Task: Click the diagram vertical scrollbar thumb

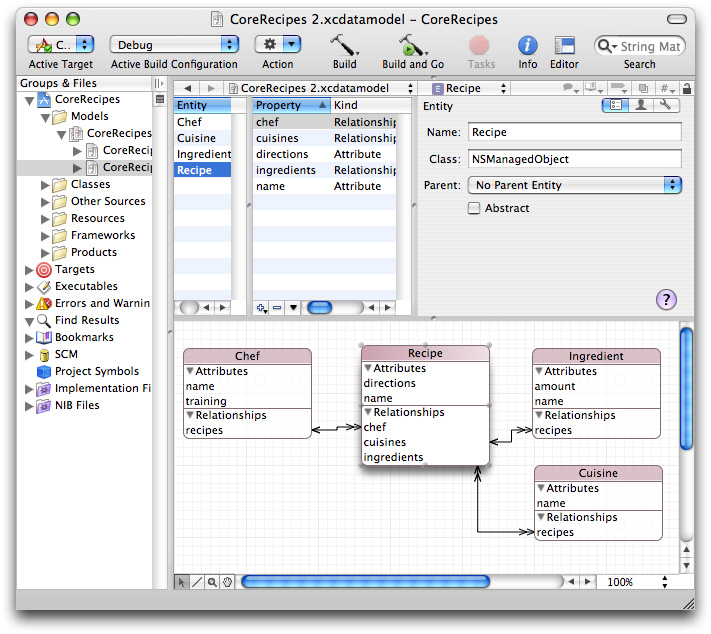Action: (x=687, y=388)
